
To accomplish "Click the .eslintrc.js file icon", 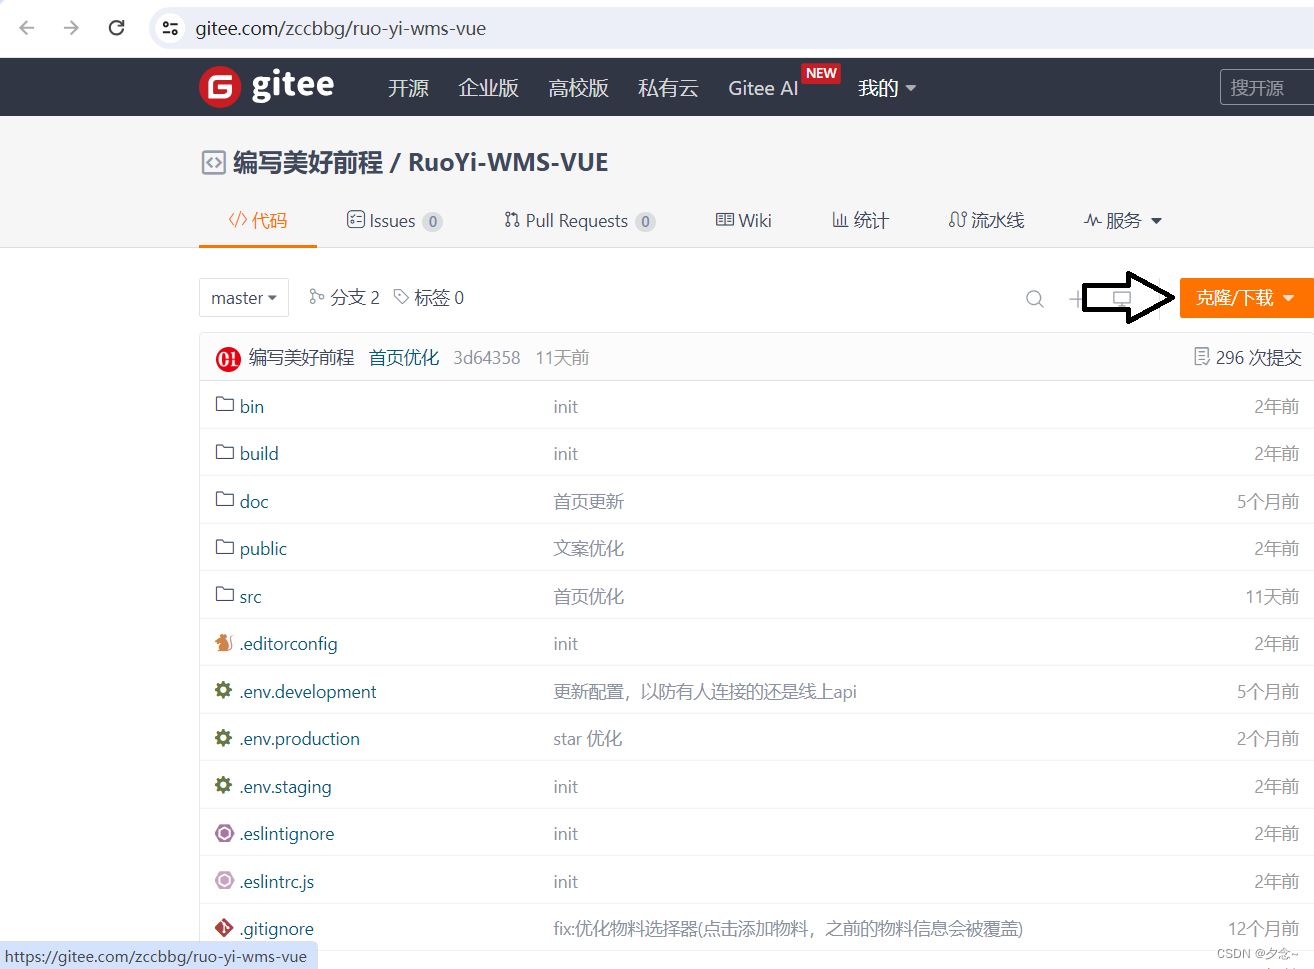I will (224, 880).
